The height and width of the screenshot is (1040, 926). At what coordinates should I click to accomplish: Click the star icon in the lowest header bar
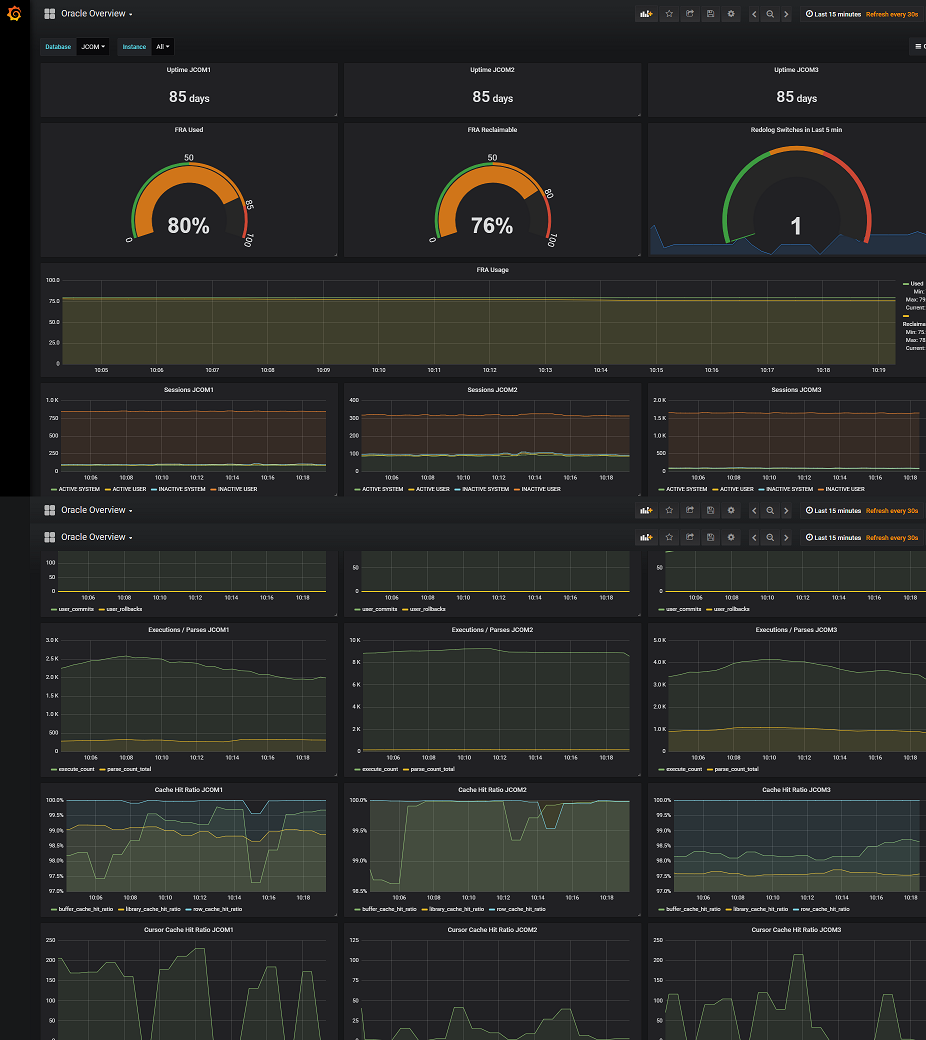point(669,537)
